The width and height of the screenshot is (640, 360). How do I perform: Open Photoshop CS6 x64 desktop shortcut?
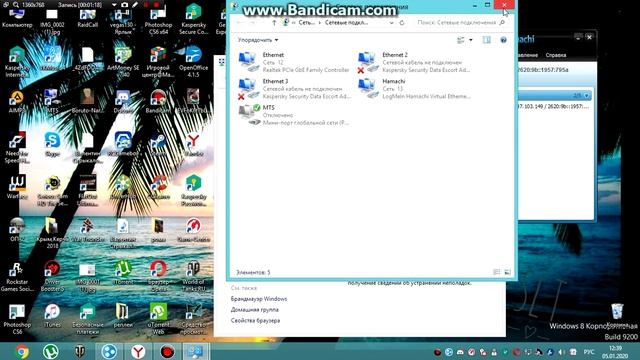(x=158, y=21)
